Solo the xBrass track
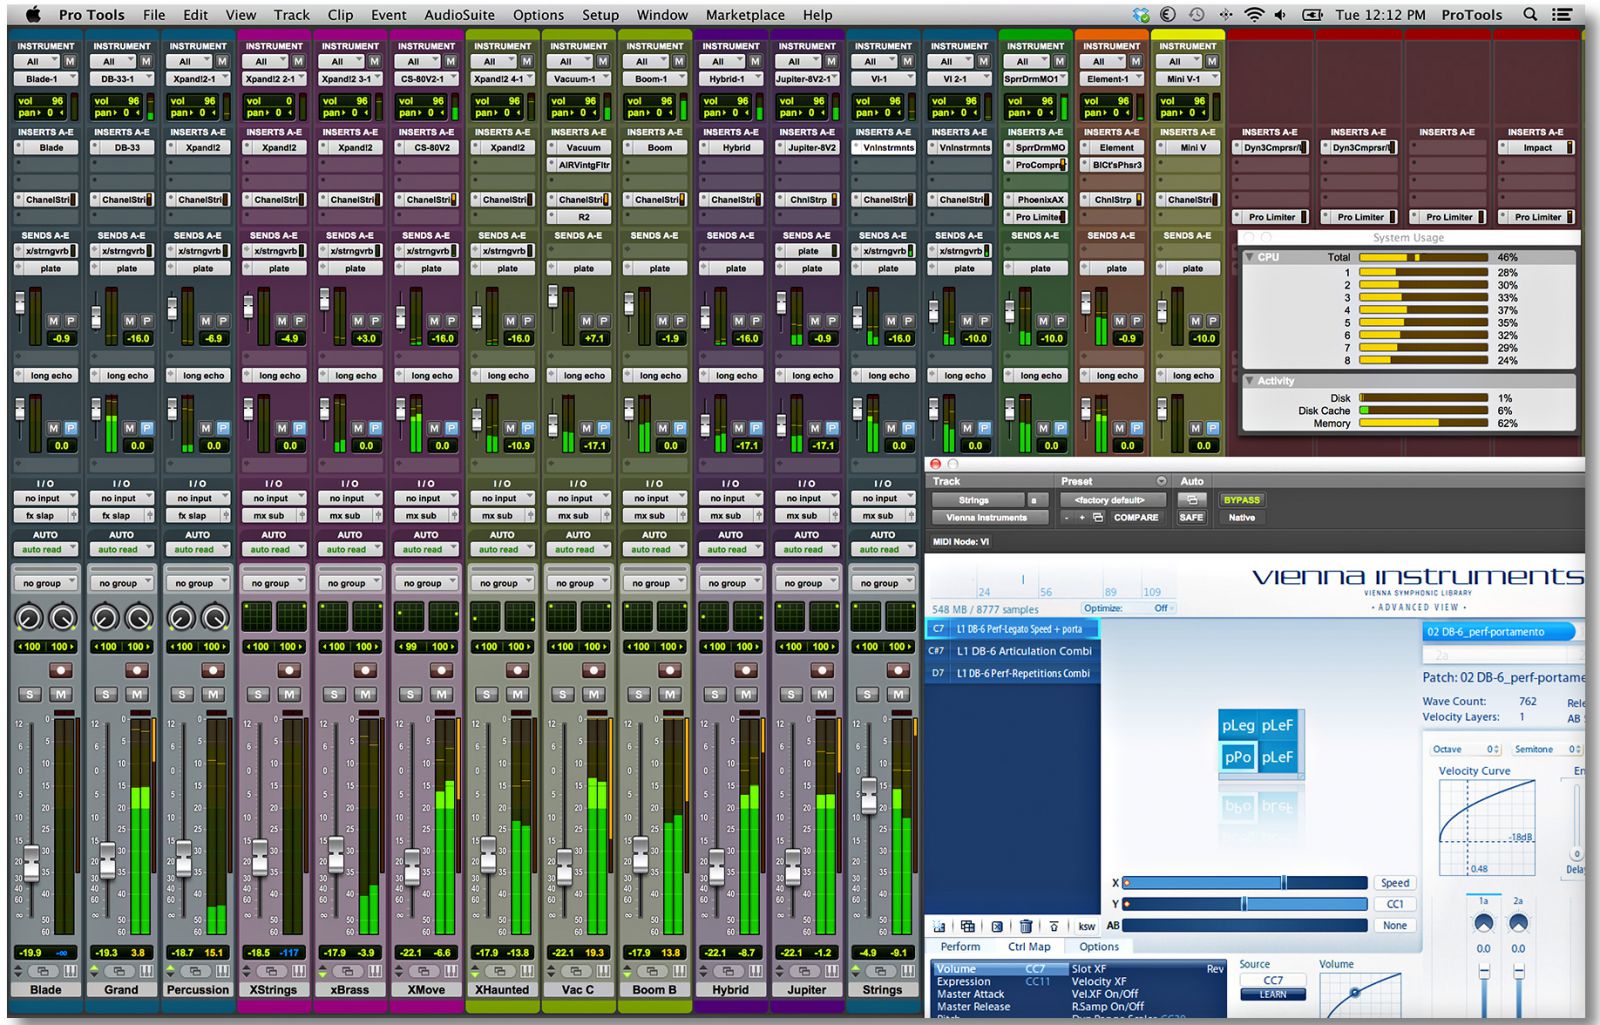Image resolution: width=1600 pixels, height=1025 pixels. coord(334,694)
